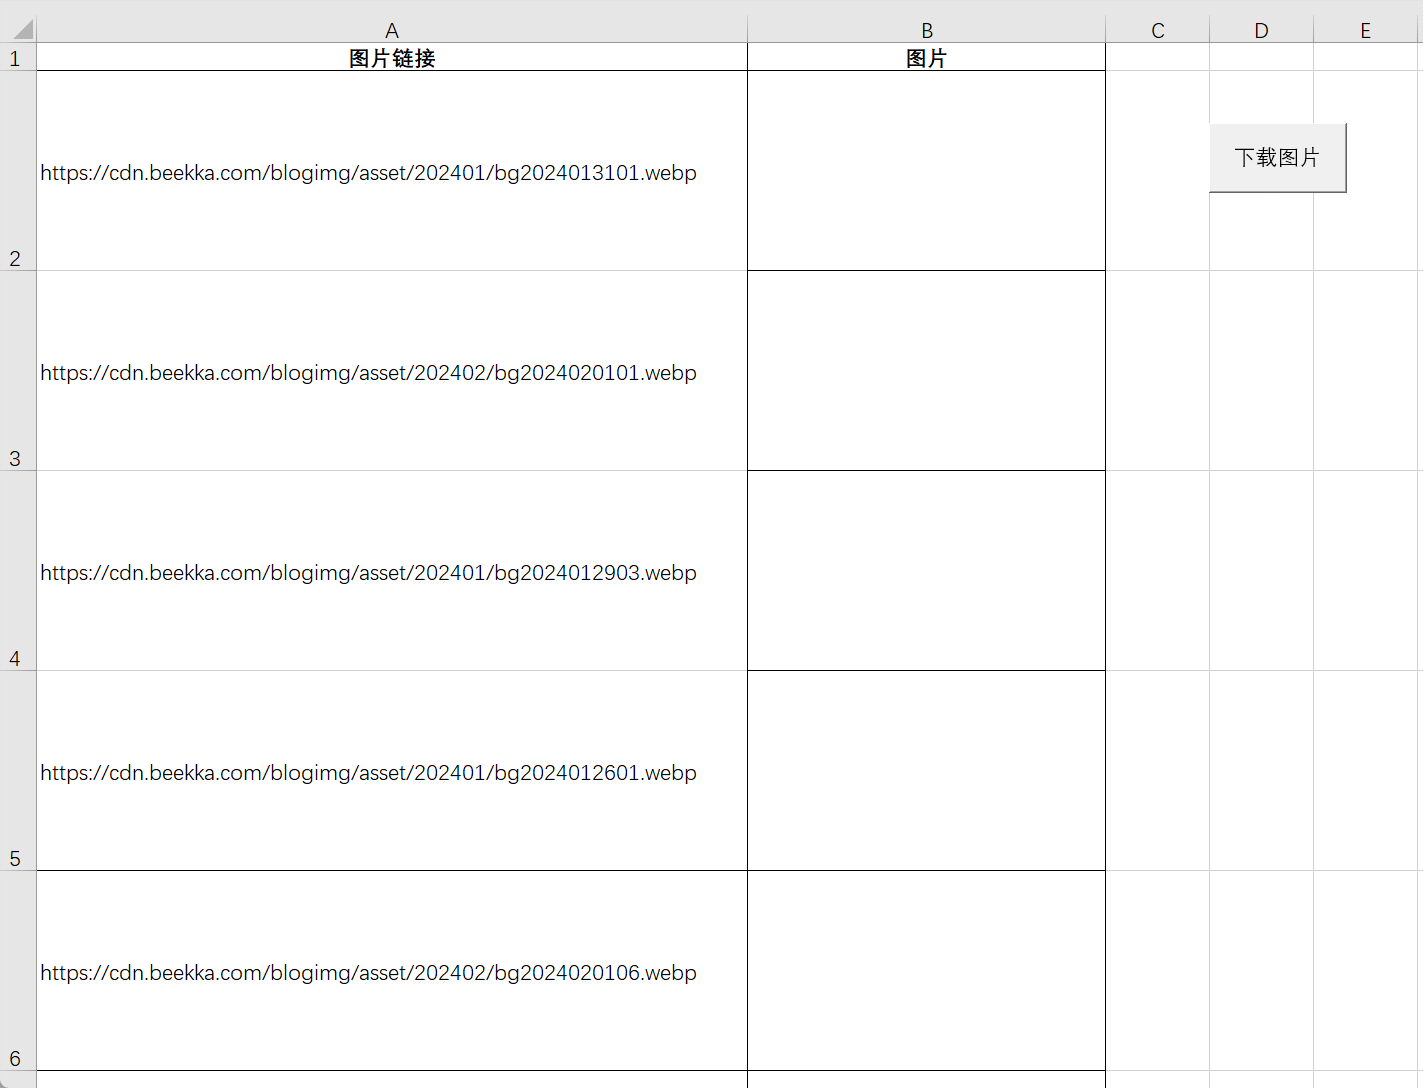Select column A header
Screen dimensions: 1423x1088
pos(392,30)
